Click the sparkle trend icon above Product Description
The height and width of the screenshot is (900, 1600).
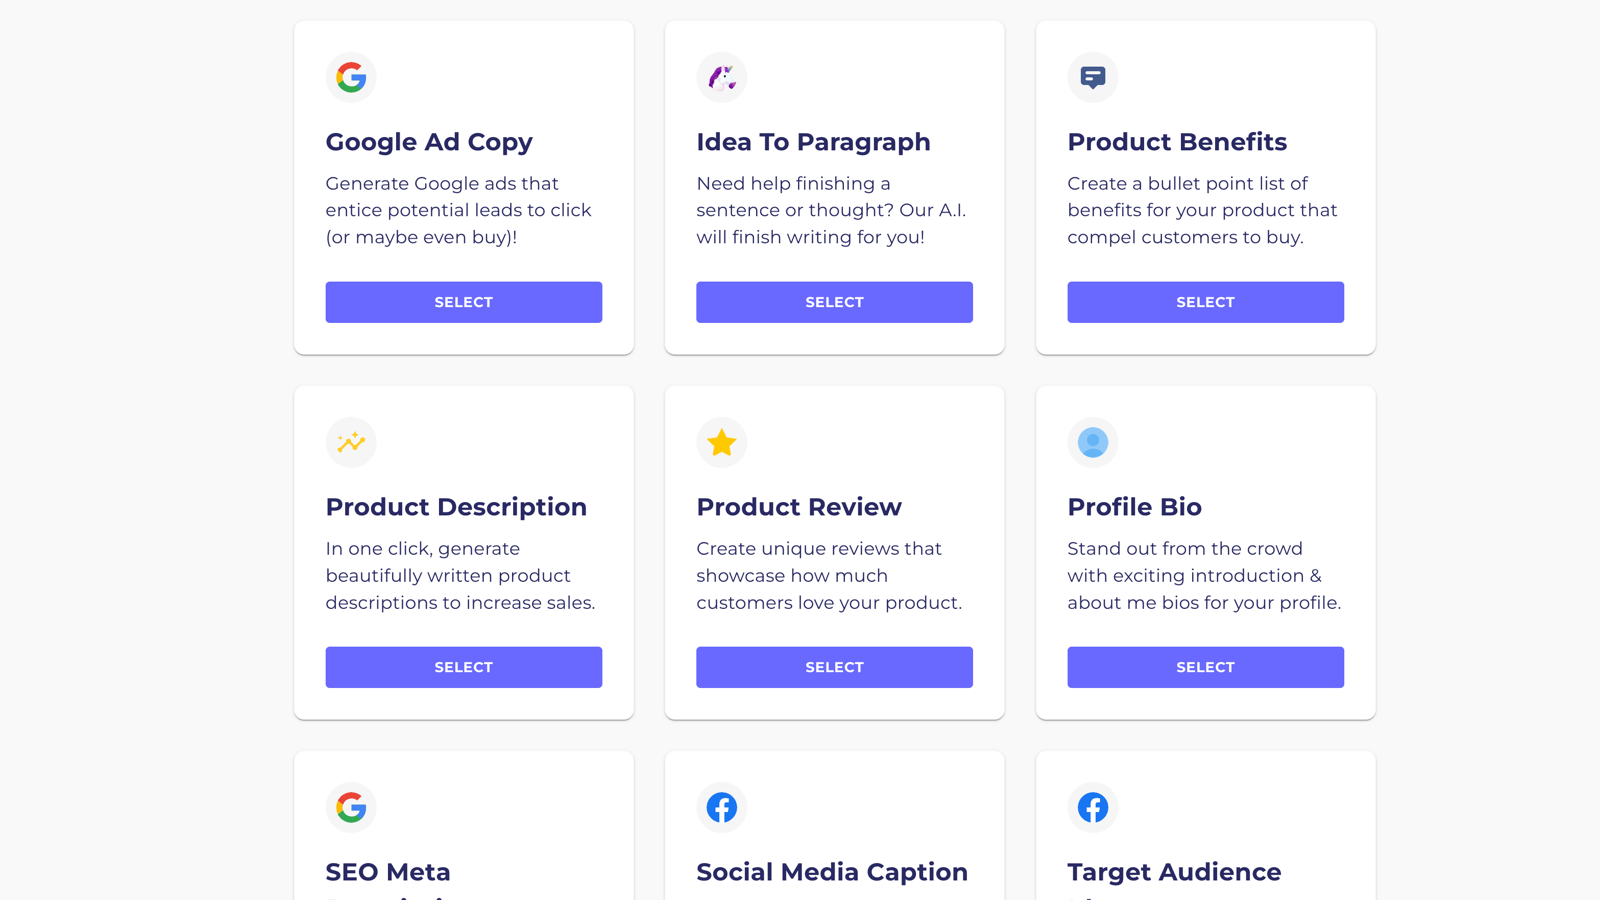(x=351, y=442)
